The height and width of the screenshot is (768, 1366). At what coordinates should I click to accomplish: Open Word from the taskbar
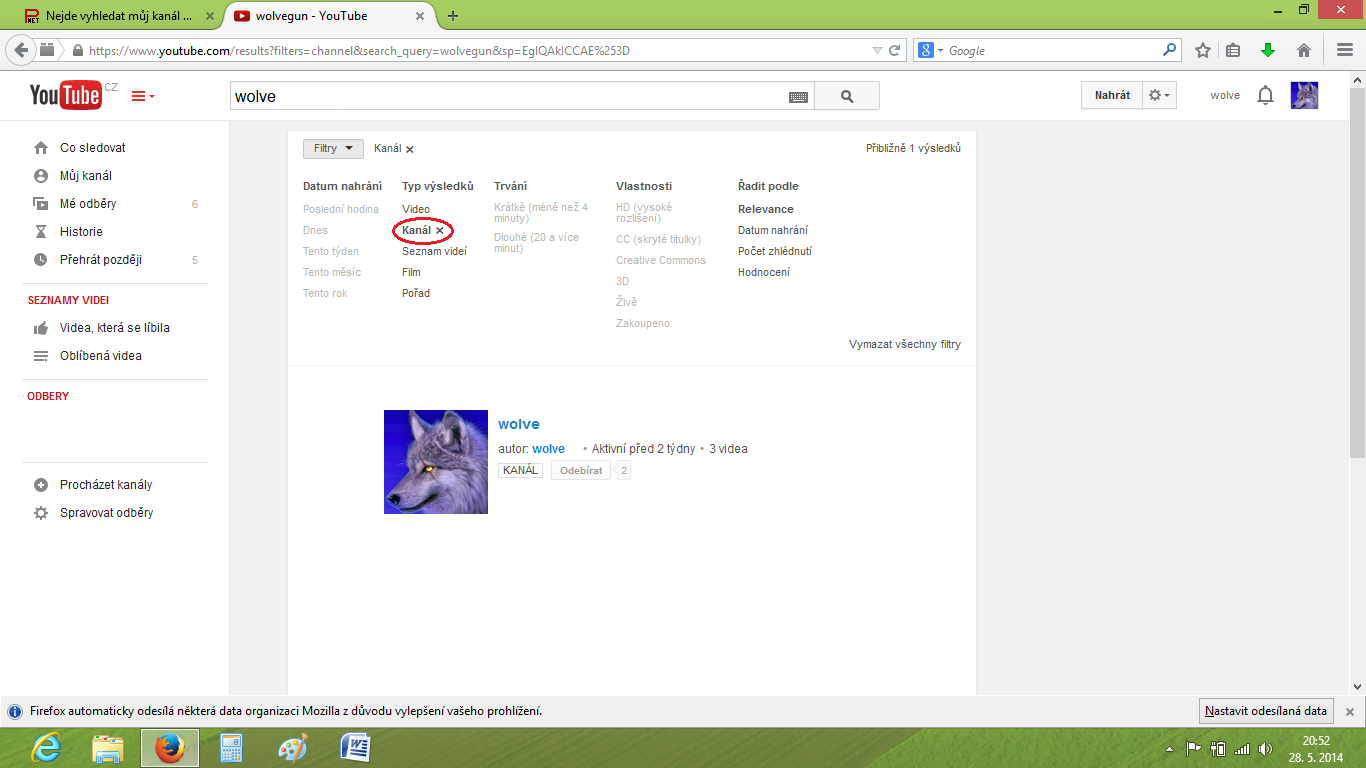356,748
